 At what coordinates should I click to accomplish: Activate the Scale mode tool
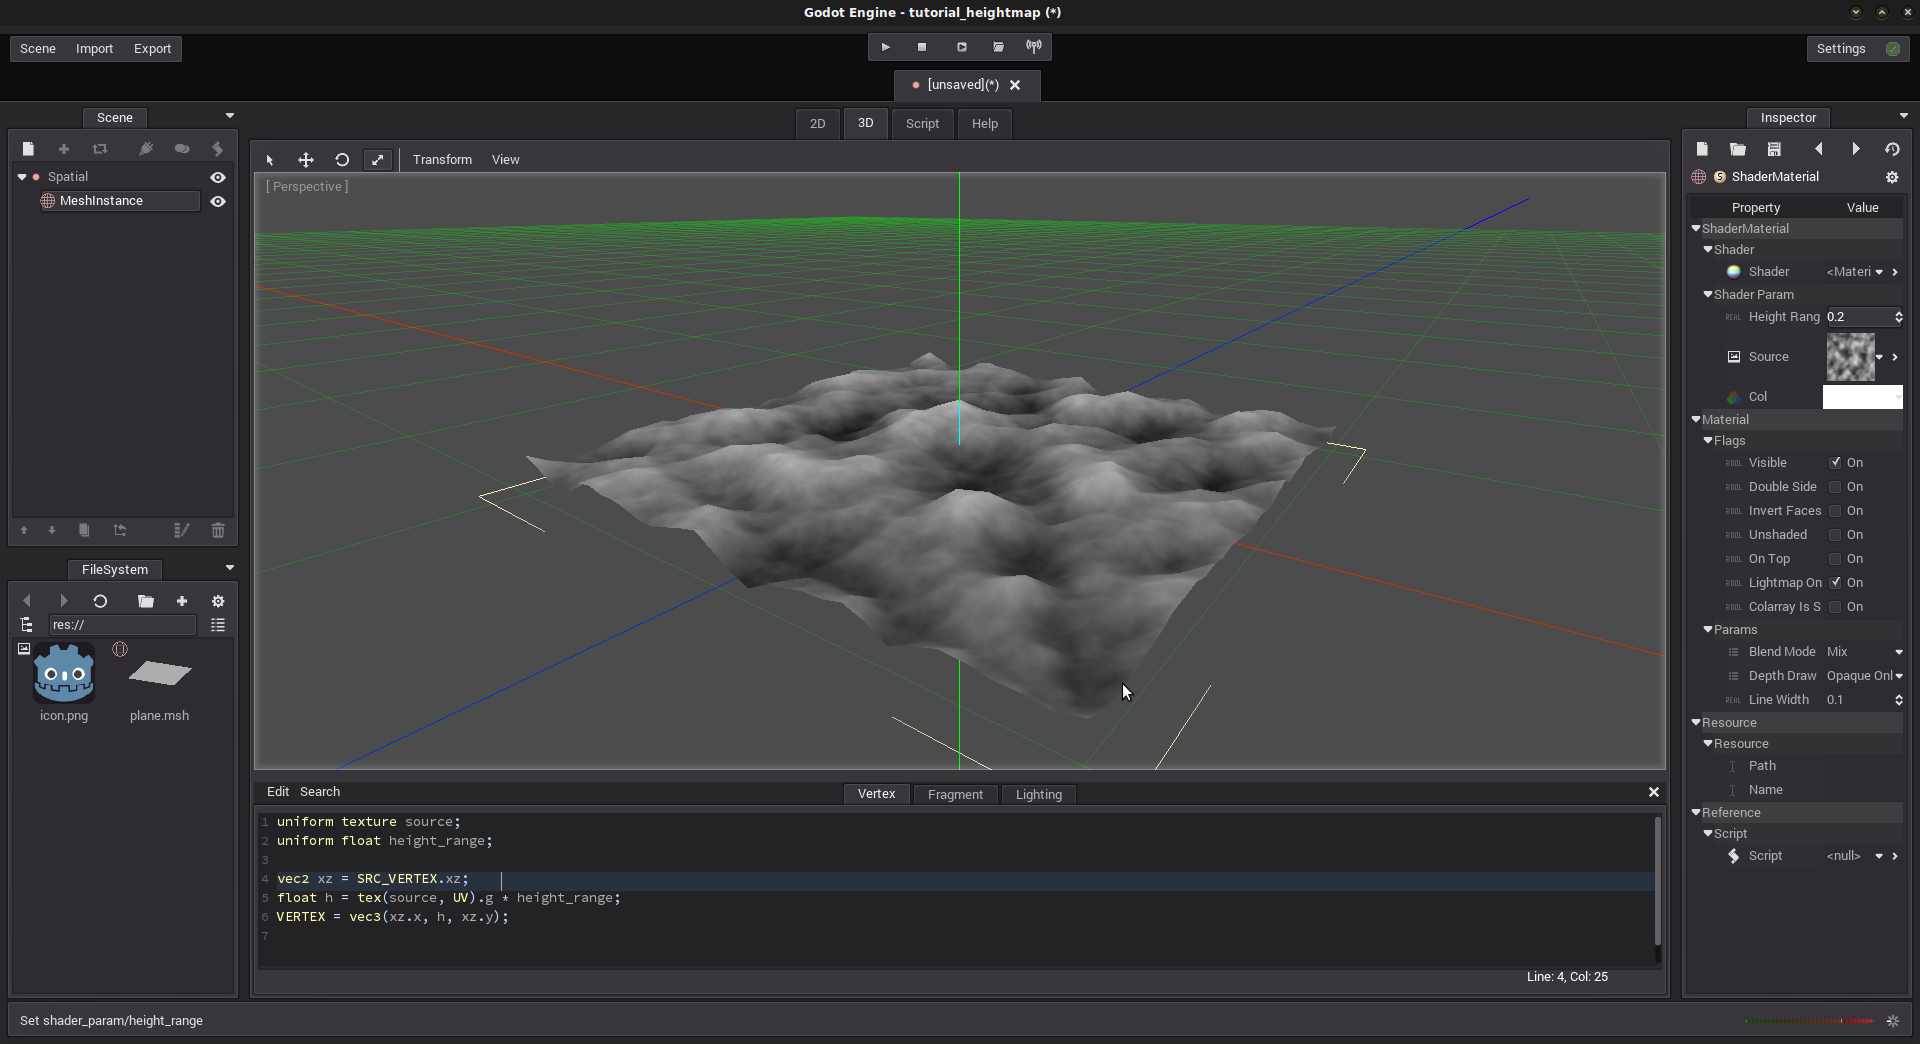click(x=377, y=160)
